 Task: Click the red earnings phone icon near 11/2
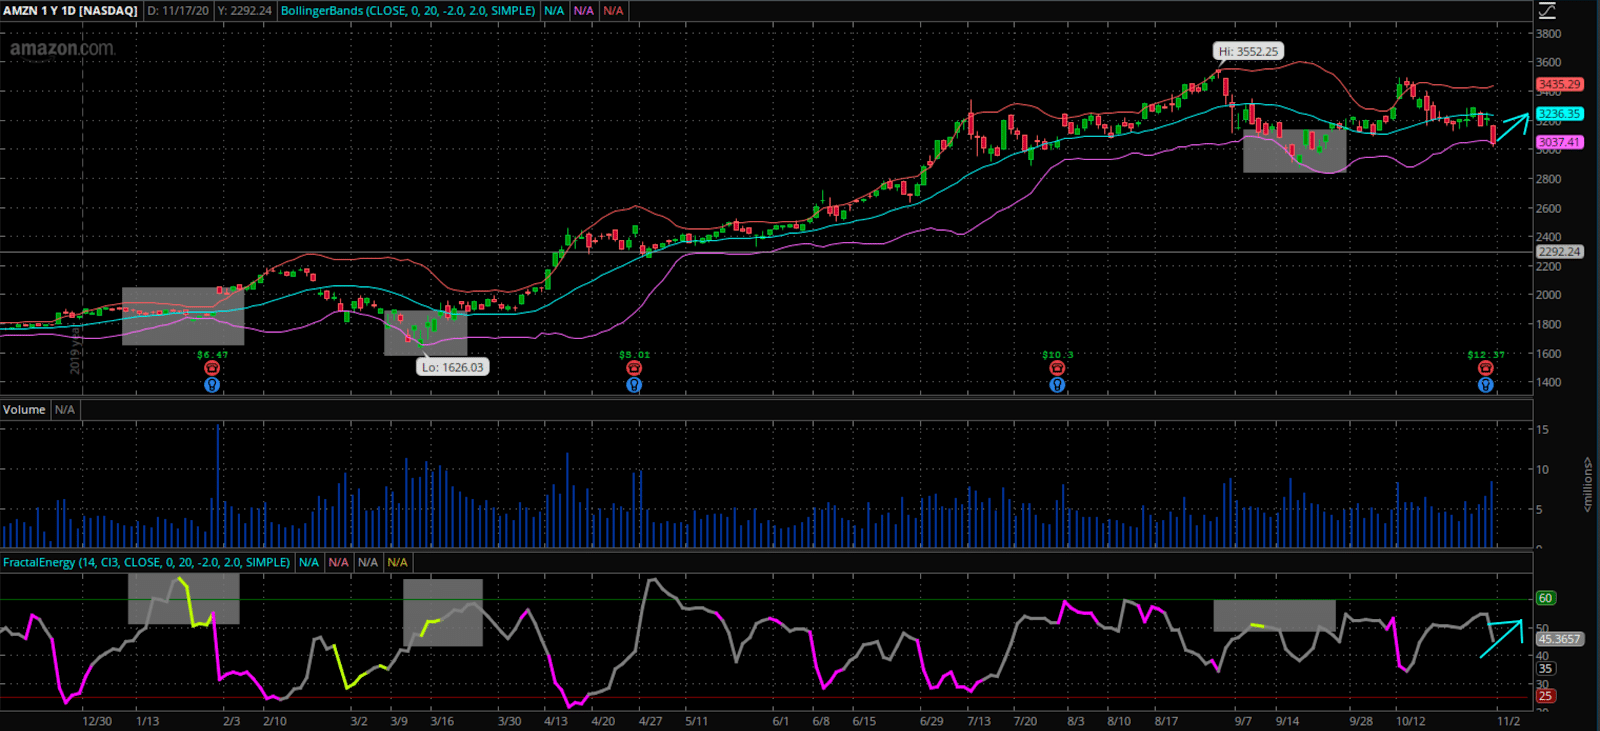1486,368
